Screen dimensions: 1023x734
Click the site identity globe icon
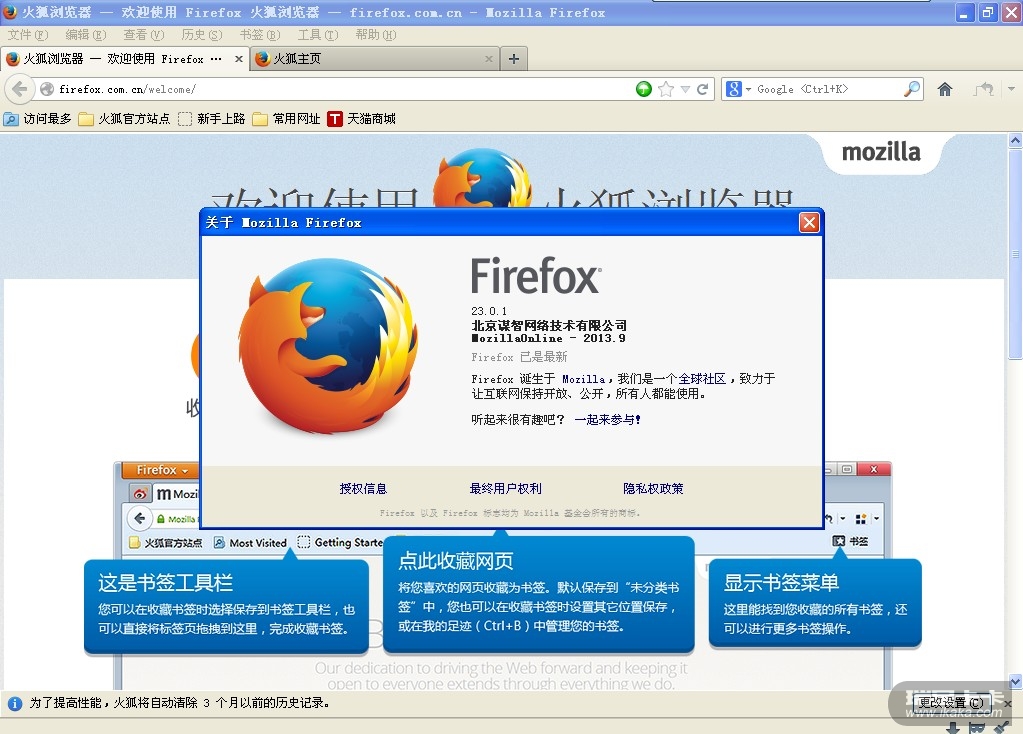[x=46, y=89]
